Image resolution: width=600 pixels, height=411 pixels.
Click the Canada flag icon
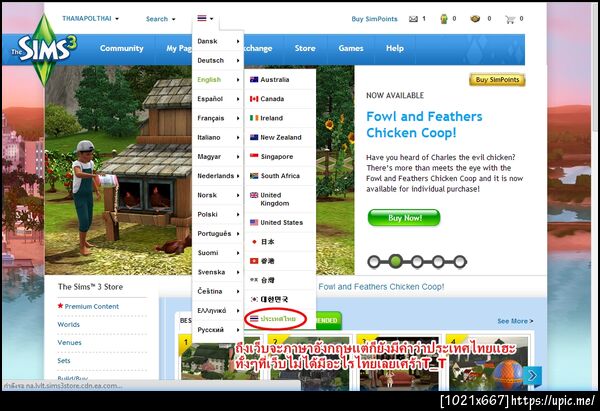tap(254, 99)
